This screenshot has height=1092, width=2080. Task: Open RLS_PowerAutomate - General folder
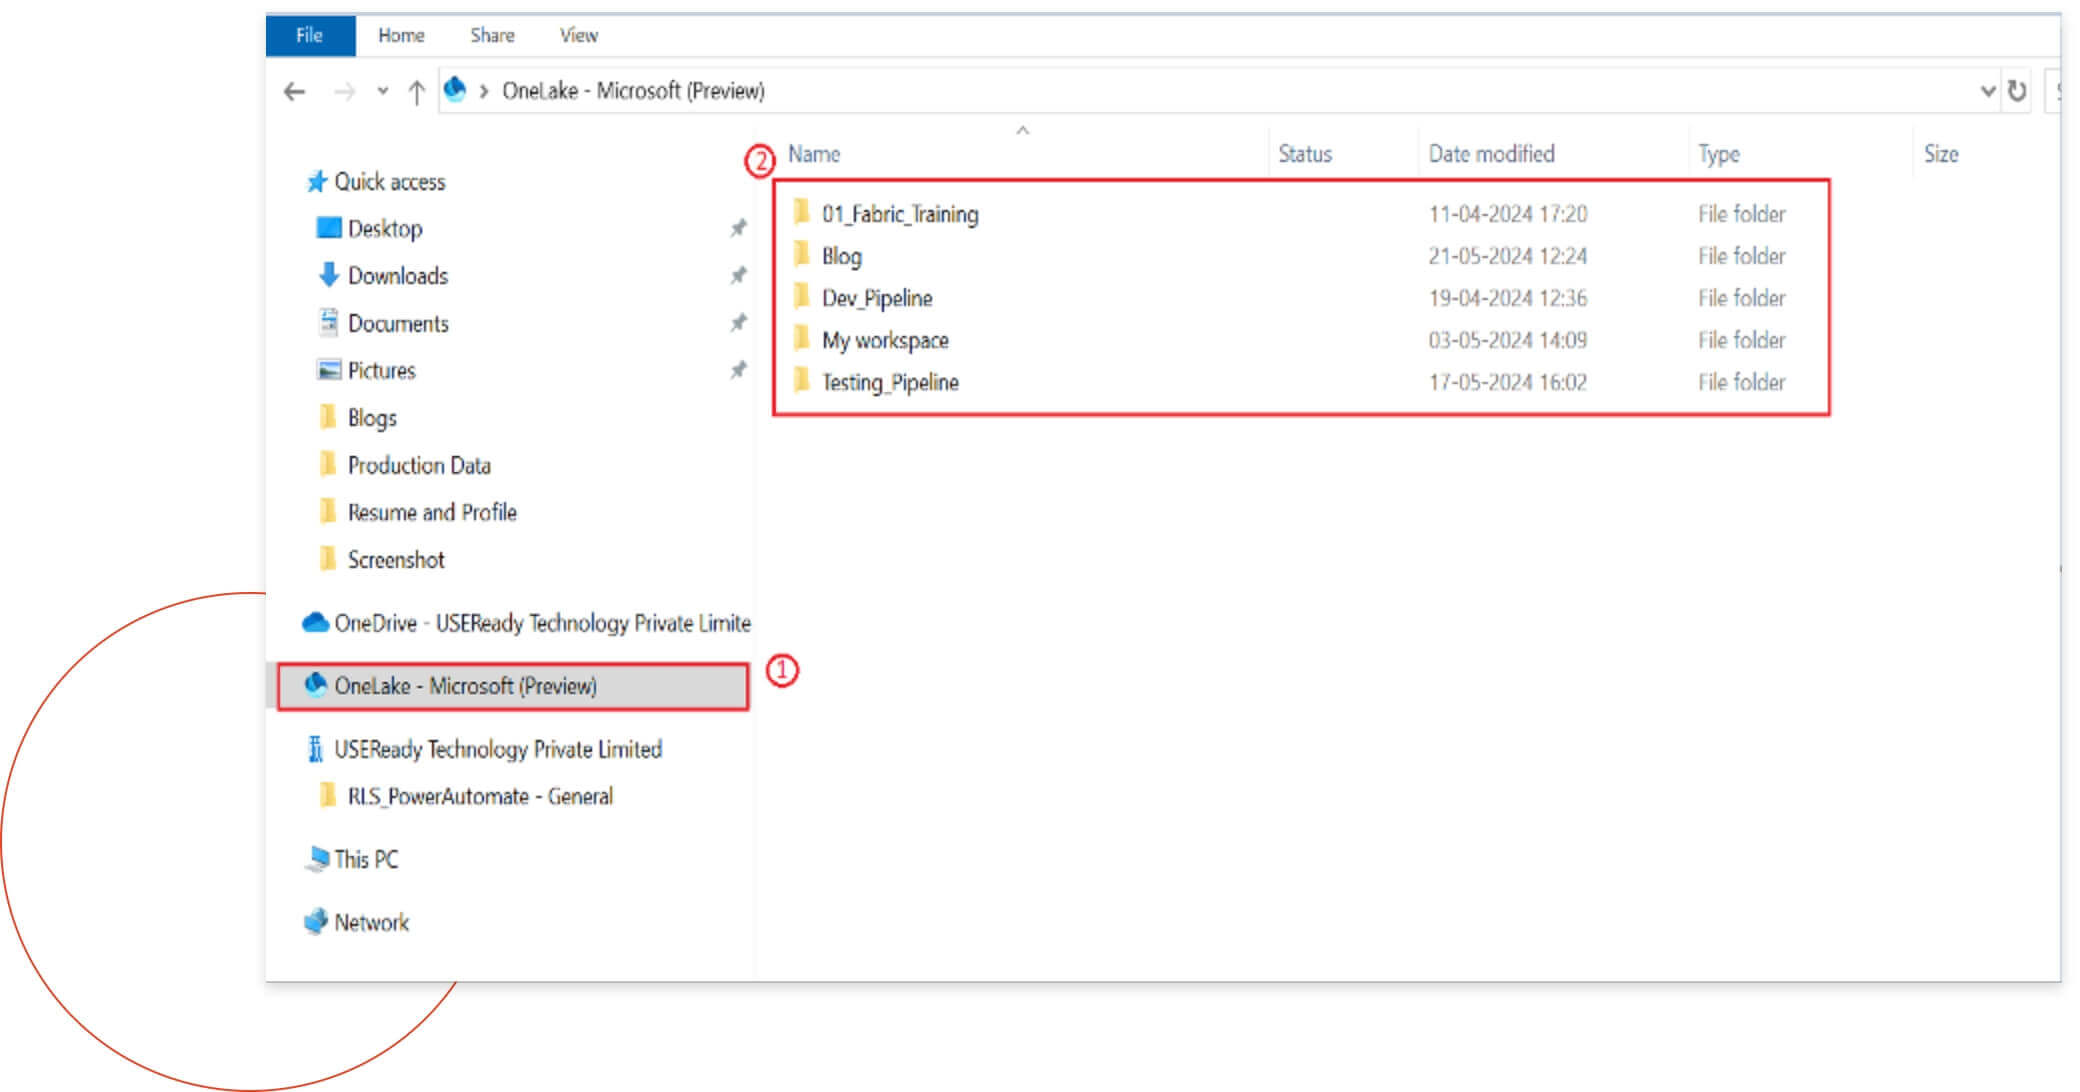(480, 797)
